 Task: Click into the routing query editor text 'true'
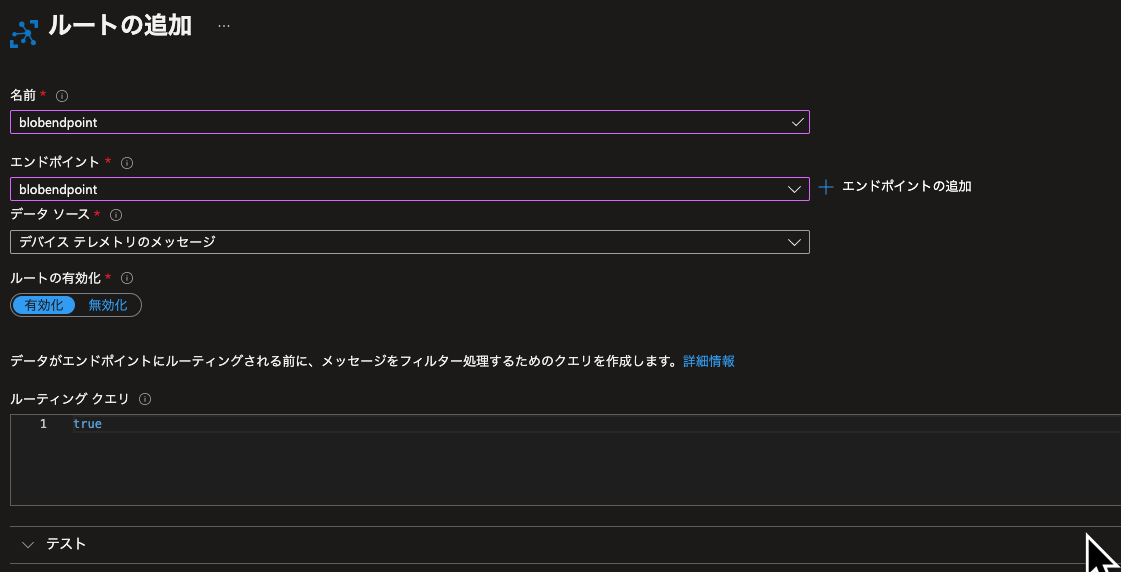point(87,424)
